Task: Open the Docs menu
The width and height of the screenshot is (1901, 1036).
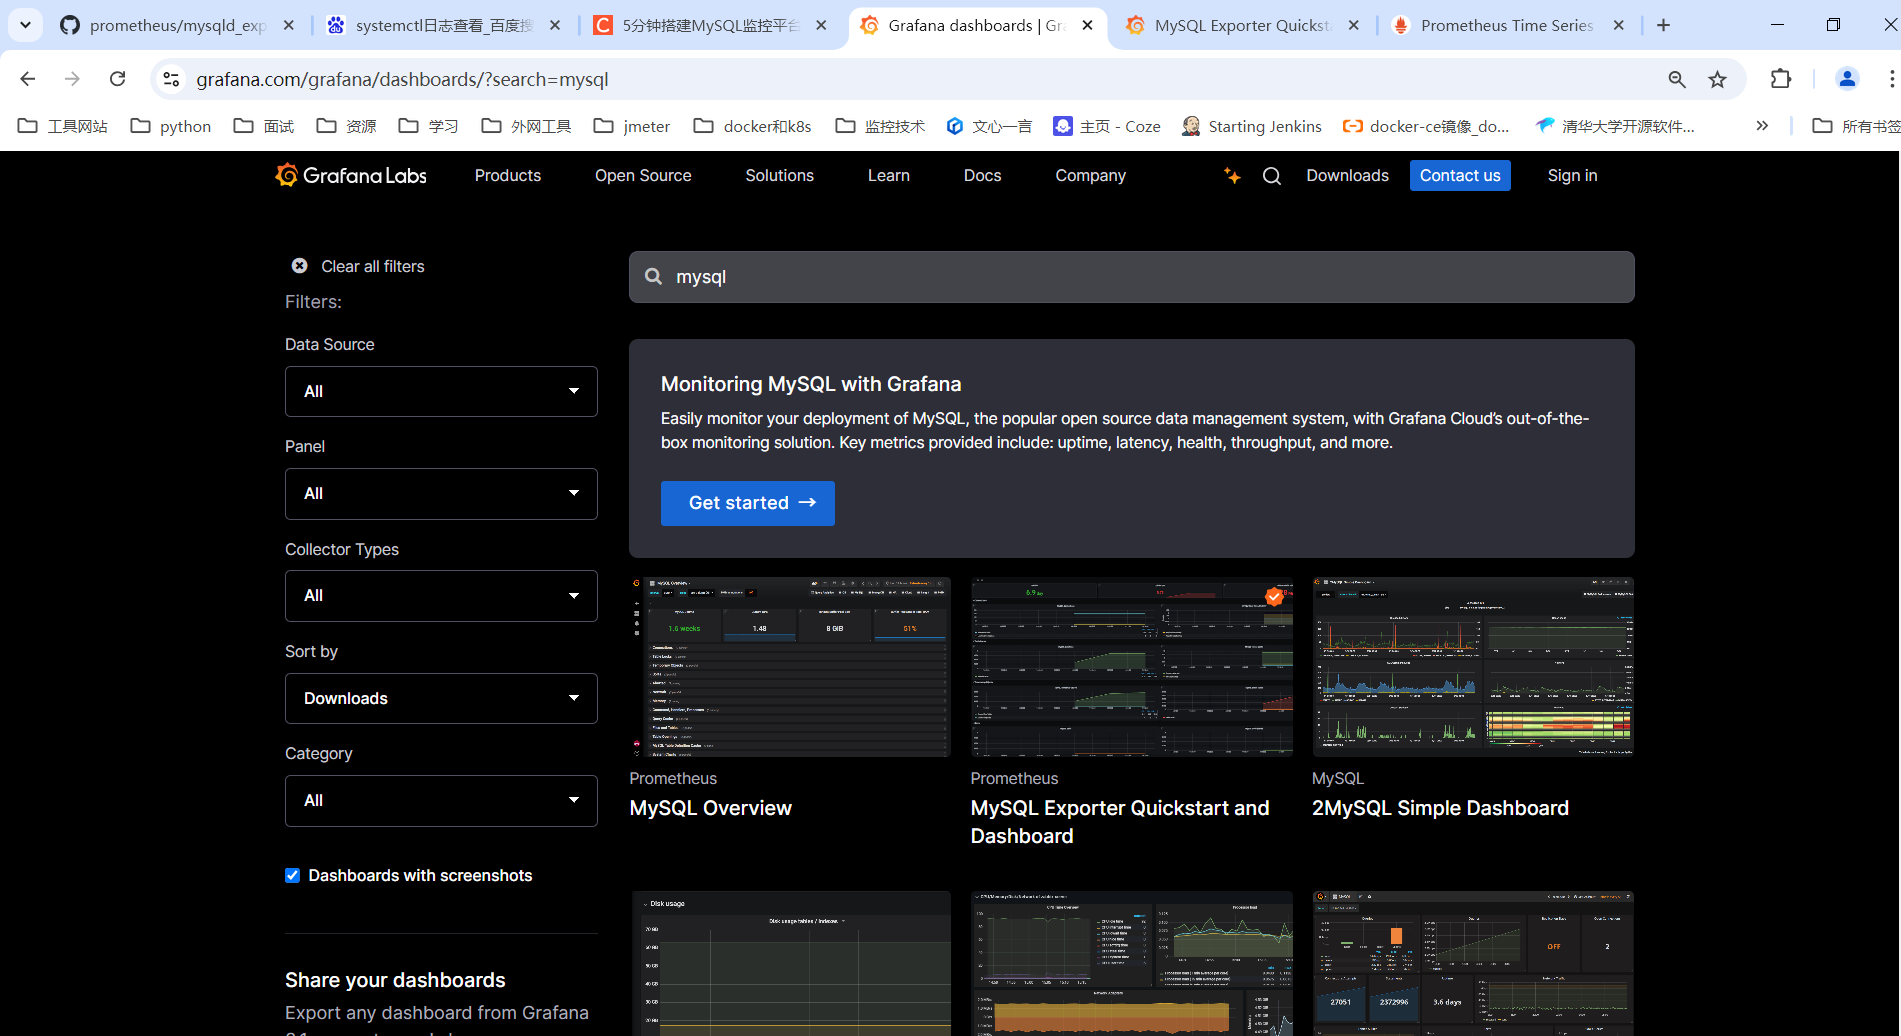Action: tap(983, 176)
